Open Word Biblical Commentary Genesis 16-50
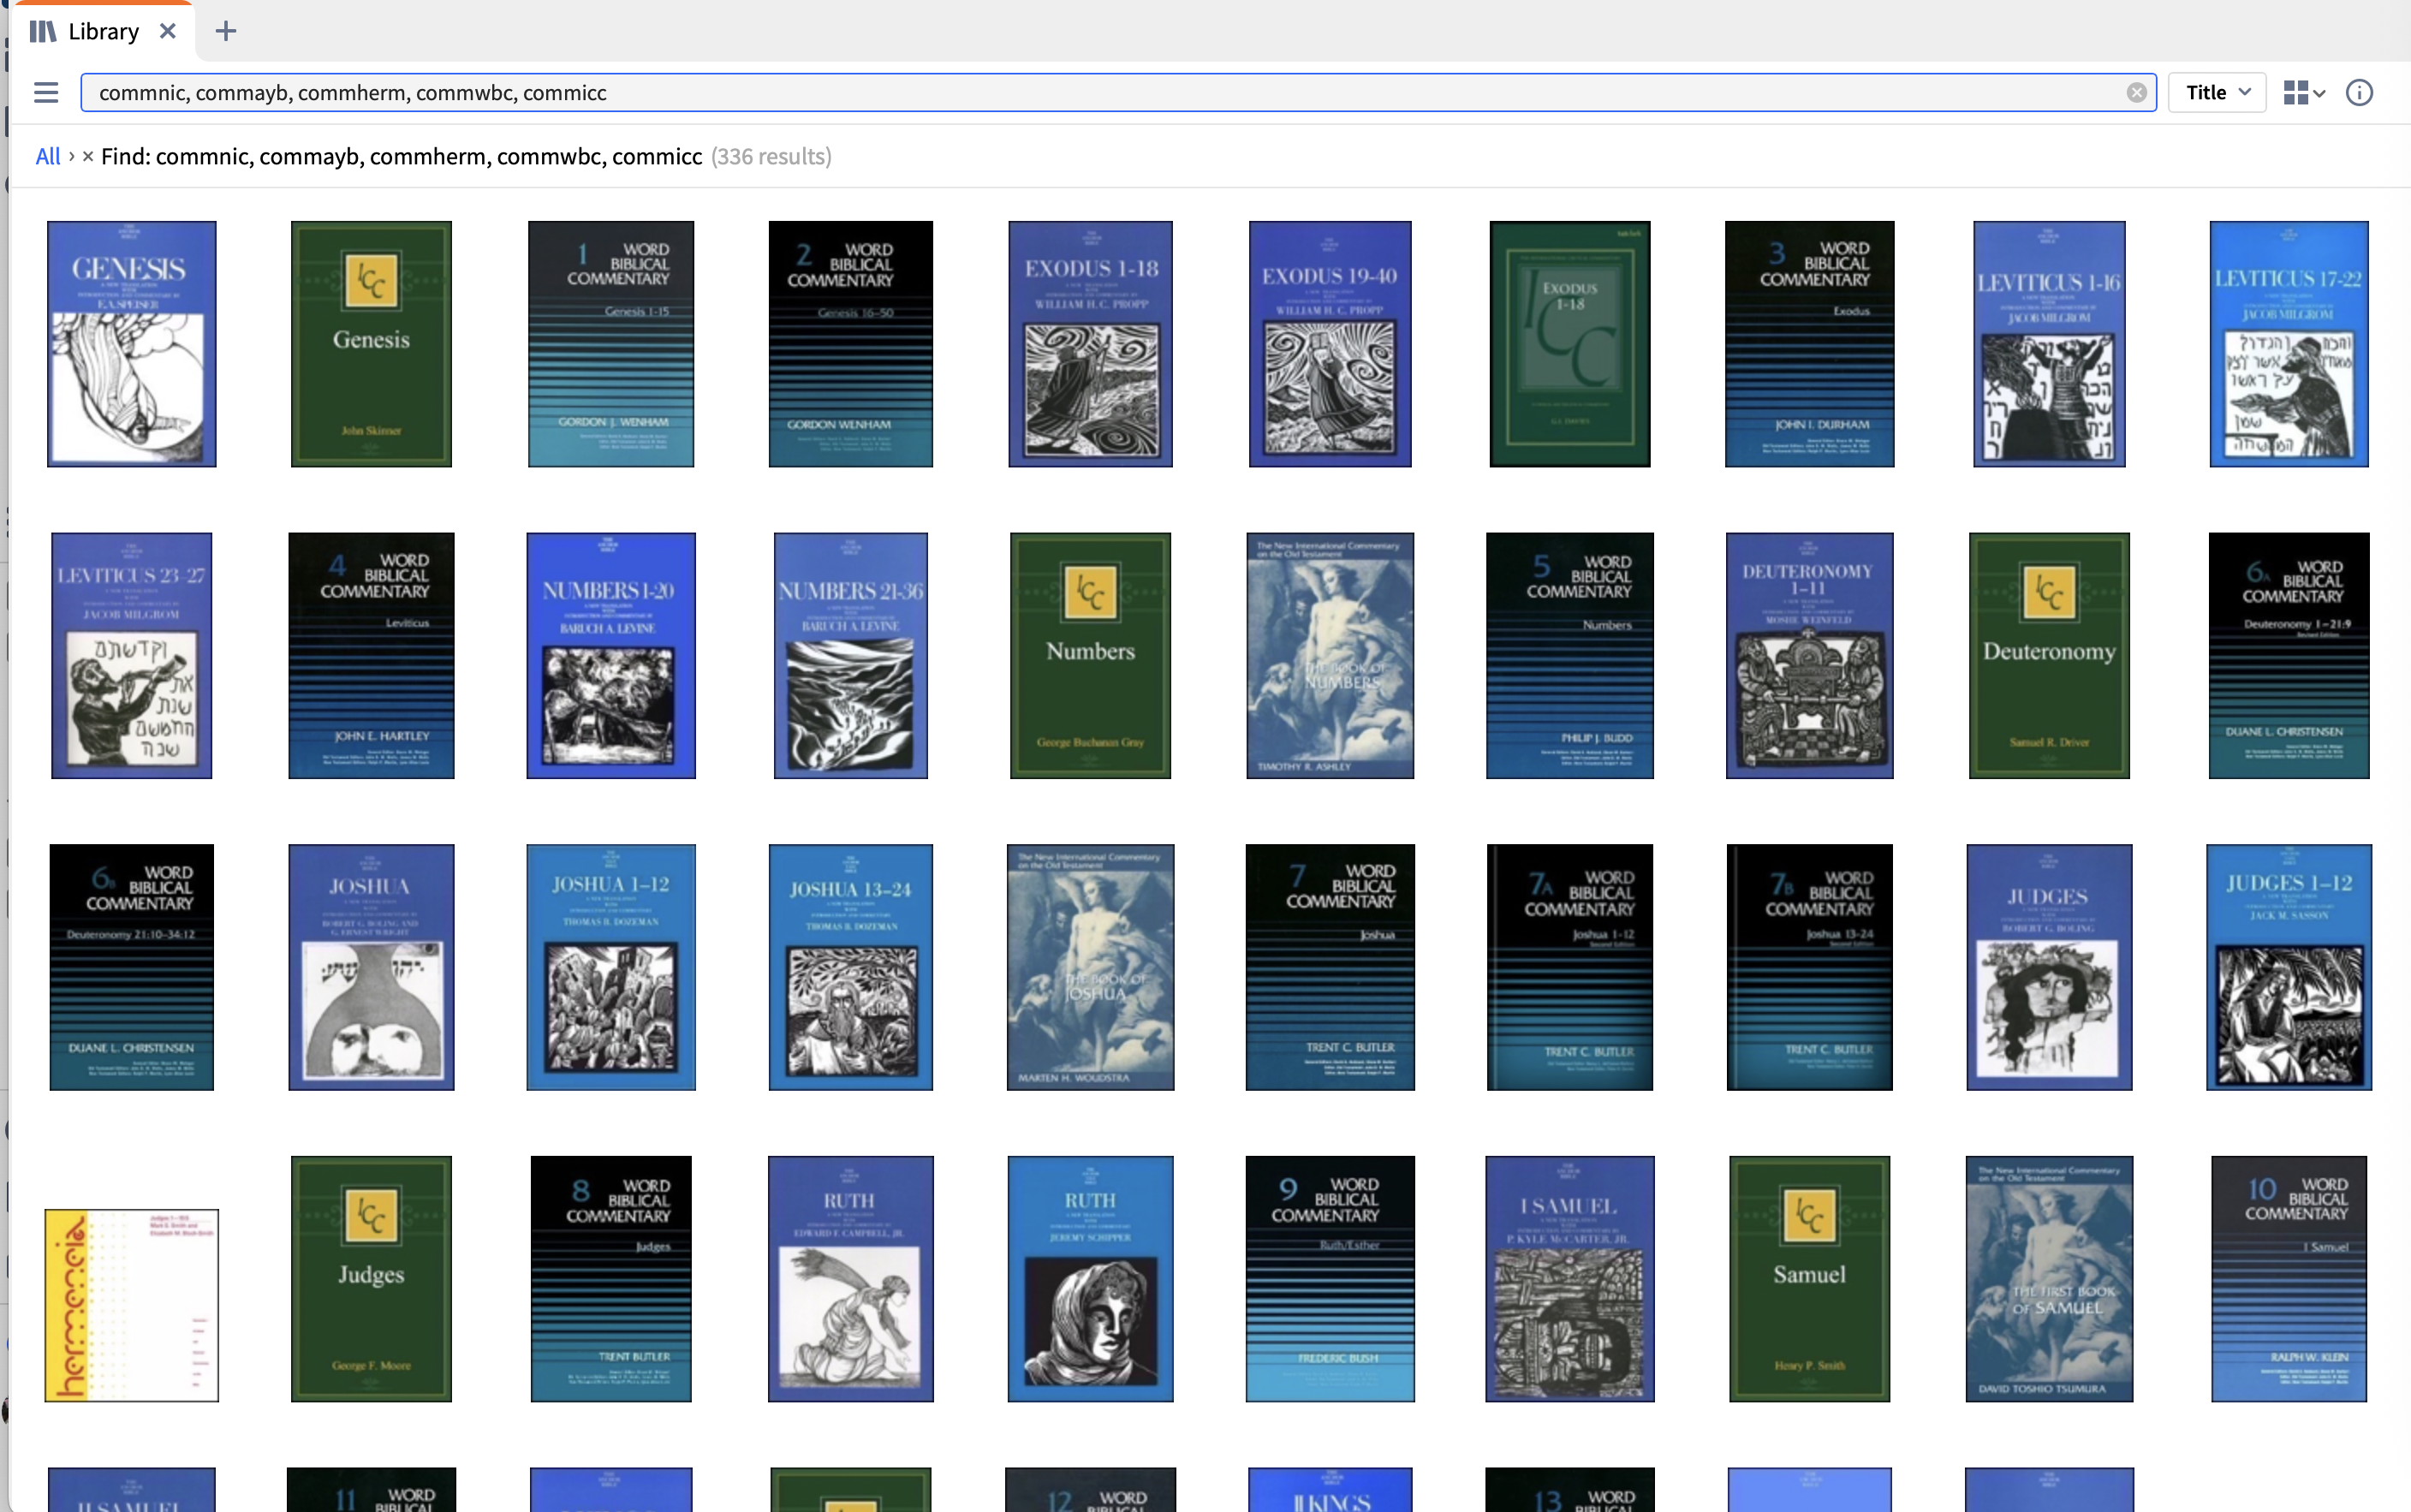Viewport: 2411px width, 1512px height. pos(851,344)
